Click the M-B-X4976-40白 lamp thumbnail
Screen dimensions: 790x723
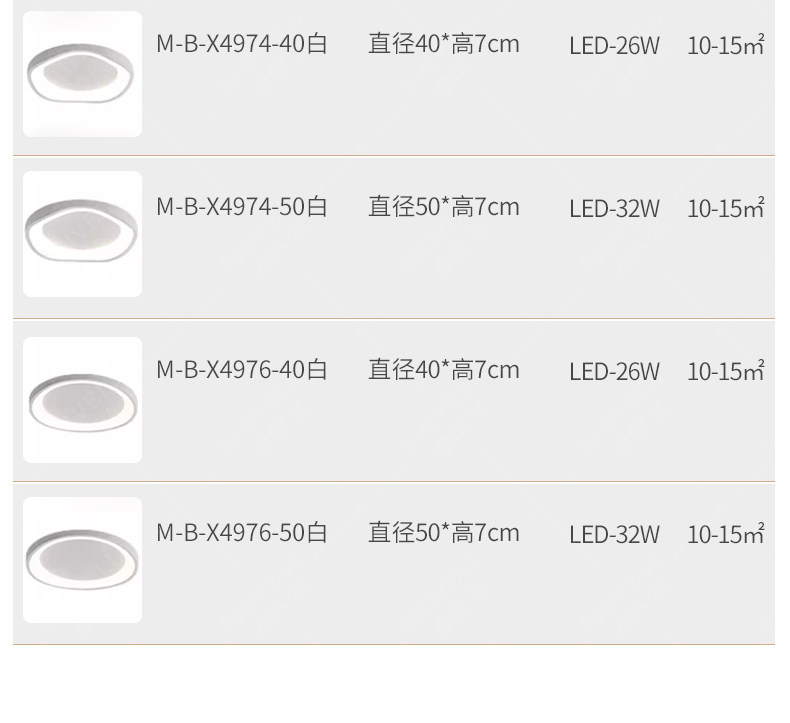point(82,400)
